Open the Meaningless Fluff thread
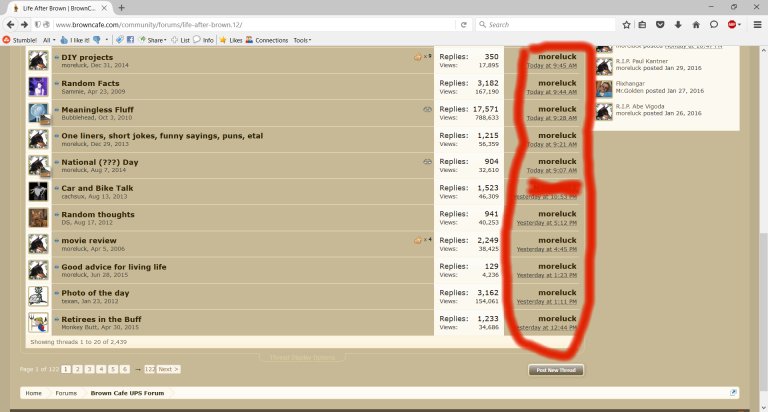Screen dimensions: 768x412 [97, 110]
